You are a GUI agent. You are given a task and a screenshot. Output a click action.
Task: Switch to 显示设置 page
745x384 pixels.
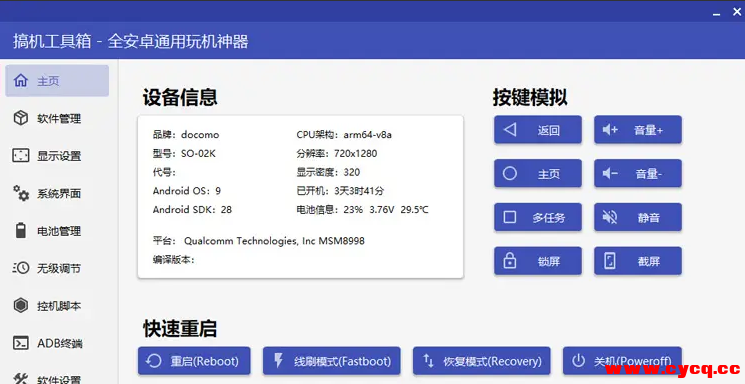57,155
